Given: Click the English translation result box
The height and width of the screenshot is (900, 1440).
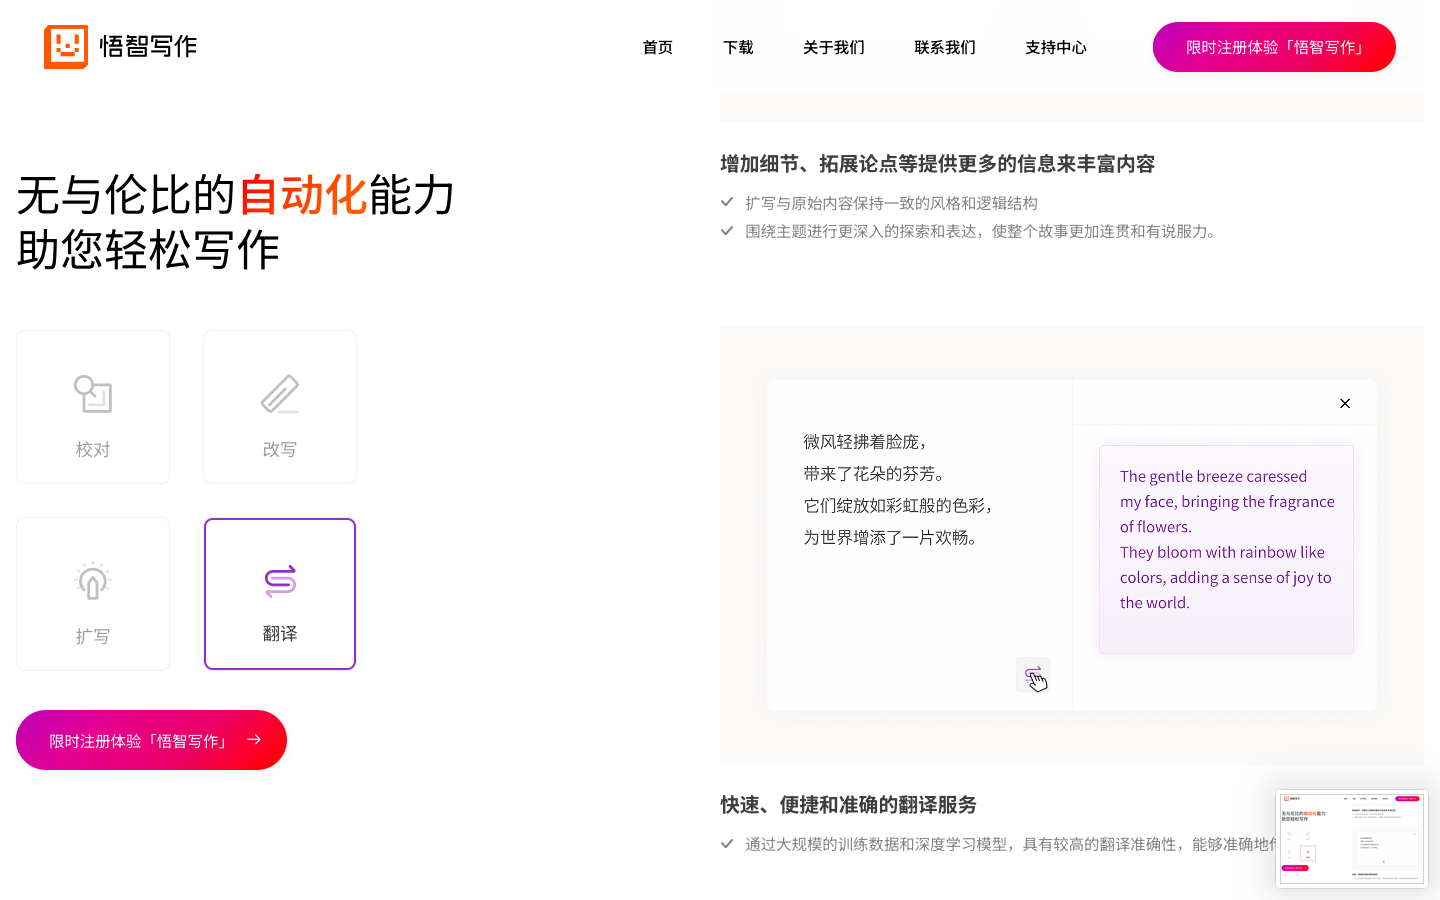Looking at the screenshot, I should [1226, 549].
